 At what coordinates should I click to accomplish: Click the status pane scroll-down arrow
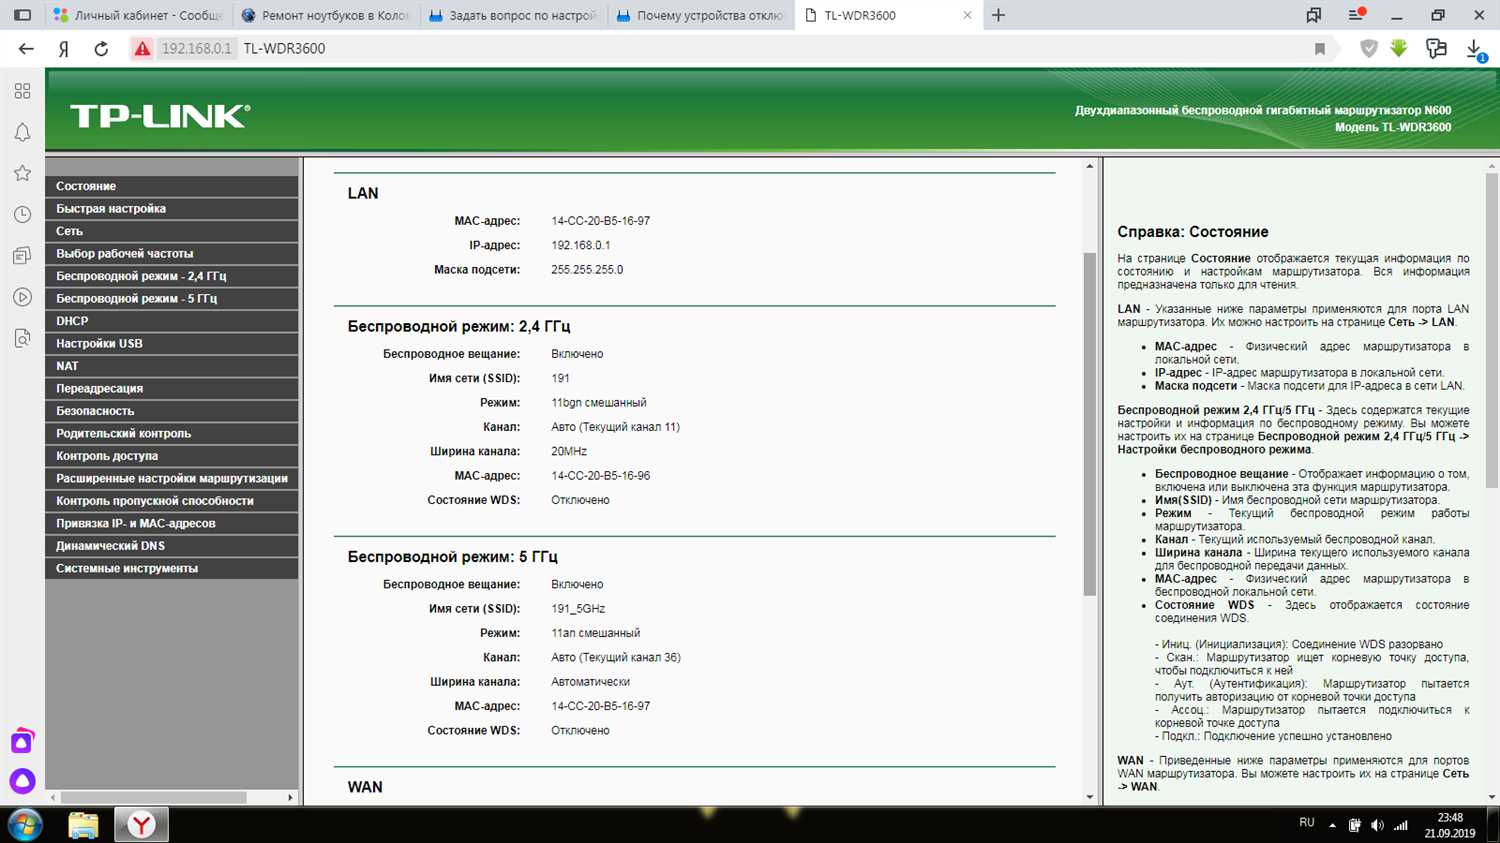pos(1090,797)
